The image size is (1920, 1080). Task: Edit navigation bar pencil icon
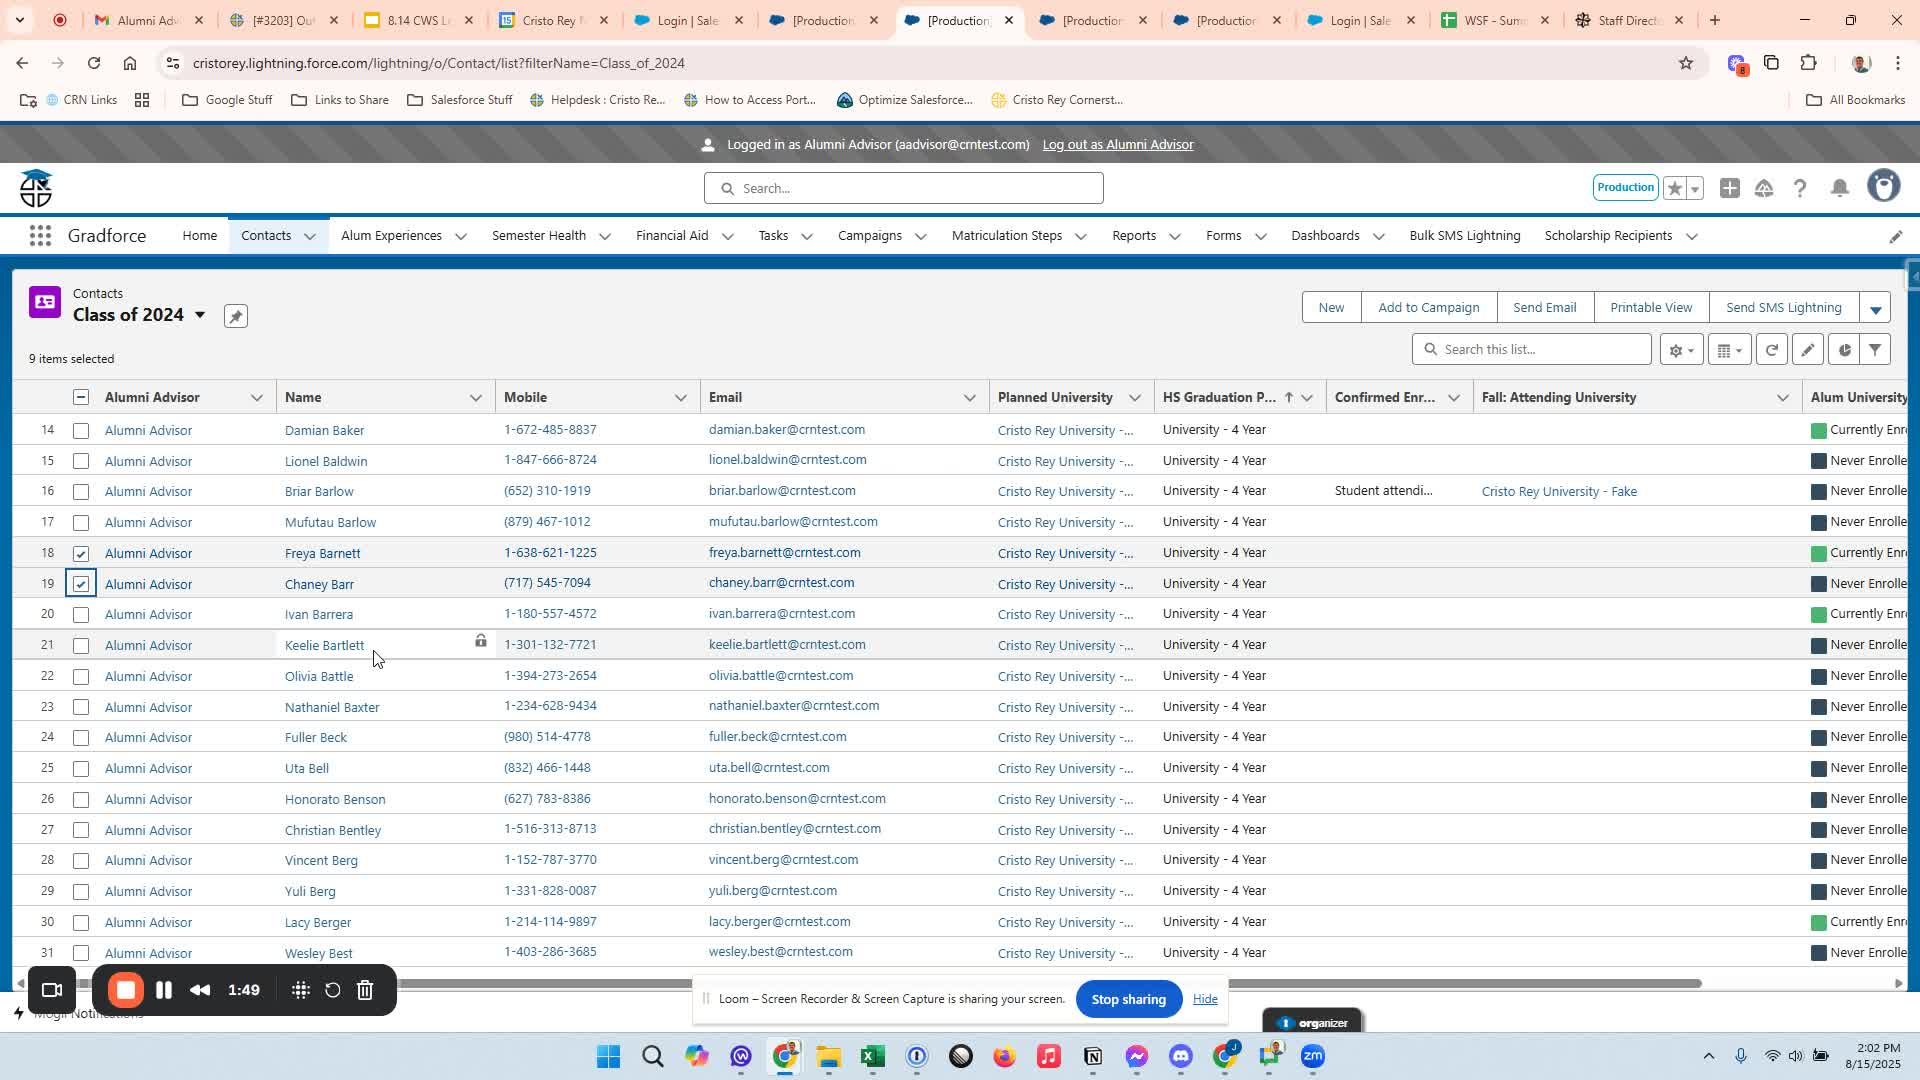1895,237
